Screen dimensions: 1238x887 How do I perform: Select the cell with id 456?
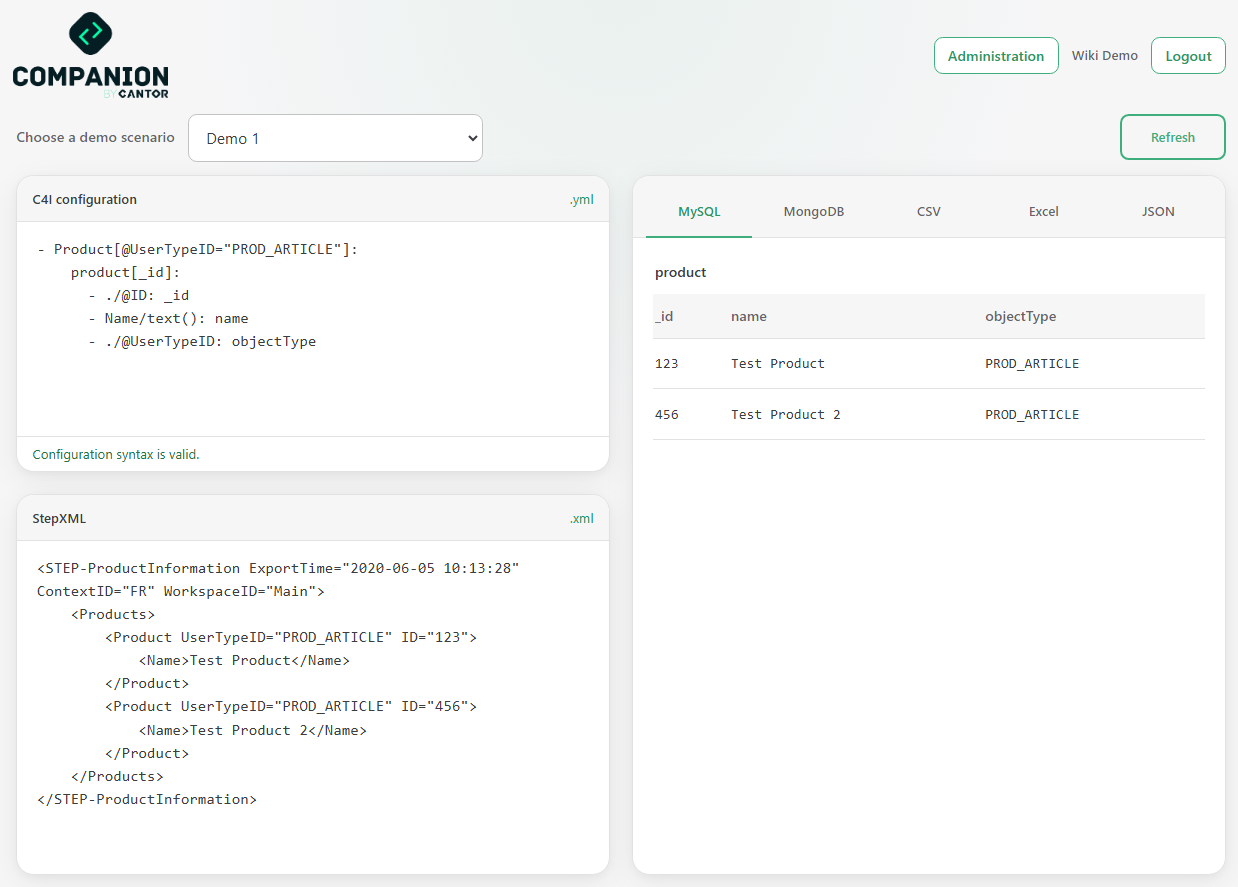coord(667,414)
